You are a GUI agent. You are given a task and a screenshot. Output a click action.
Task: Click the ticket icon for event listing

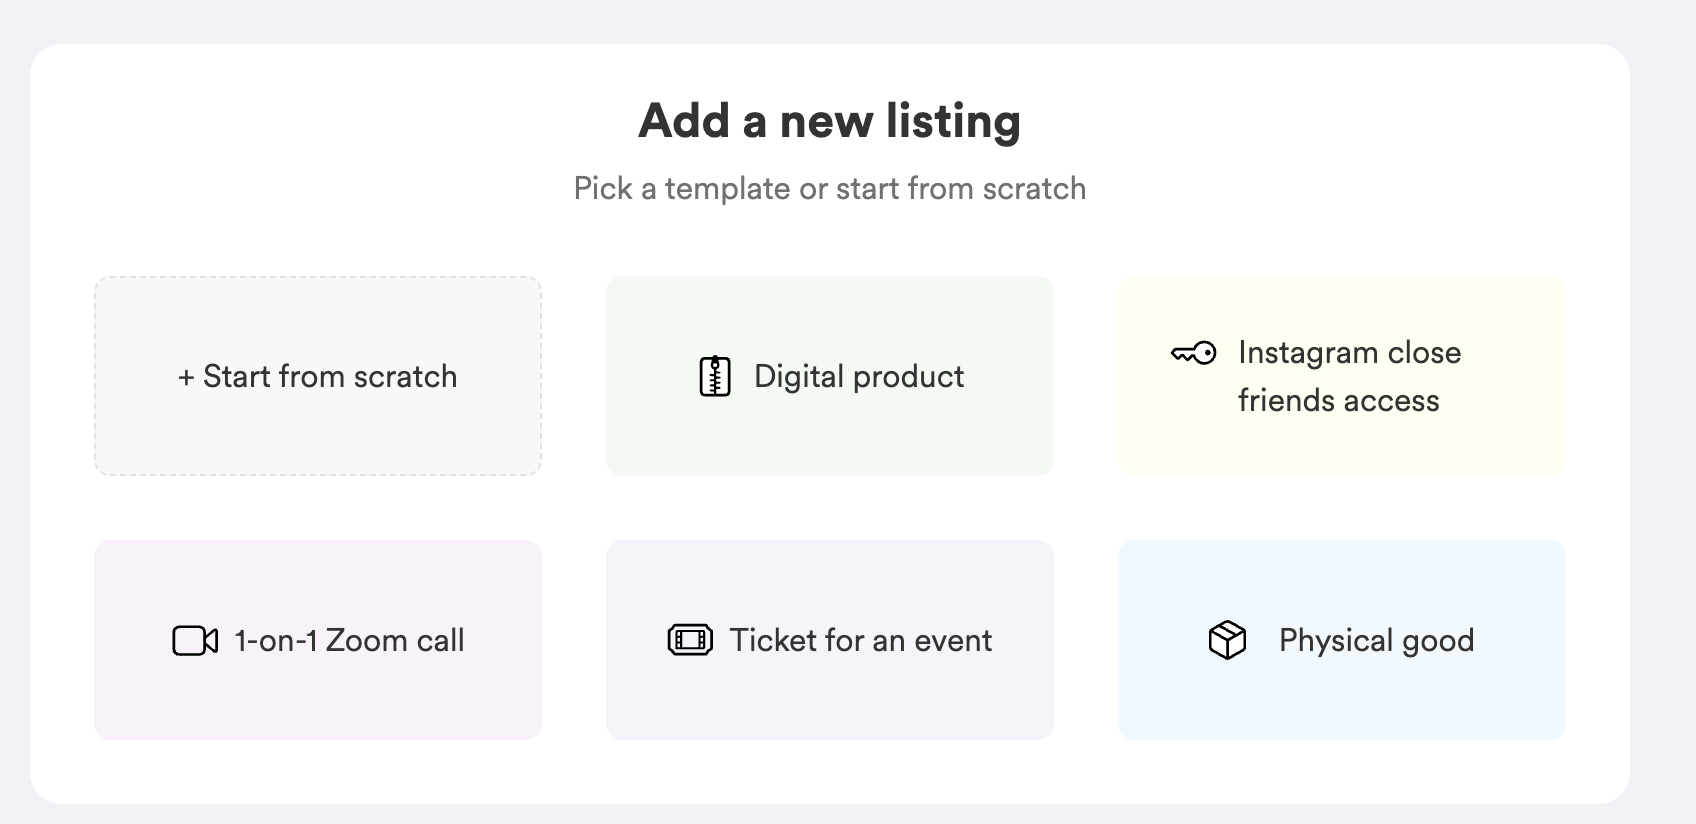tap(690, 640)
